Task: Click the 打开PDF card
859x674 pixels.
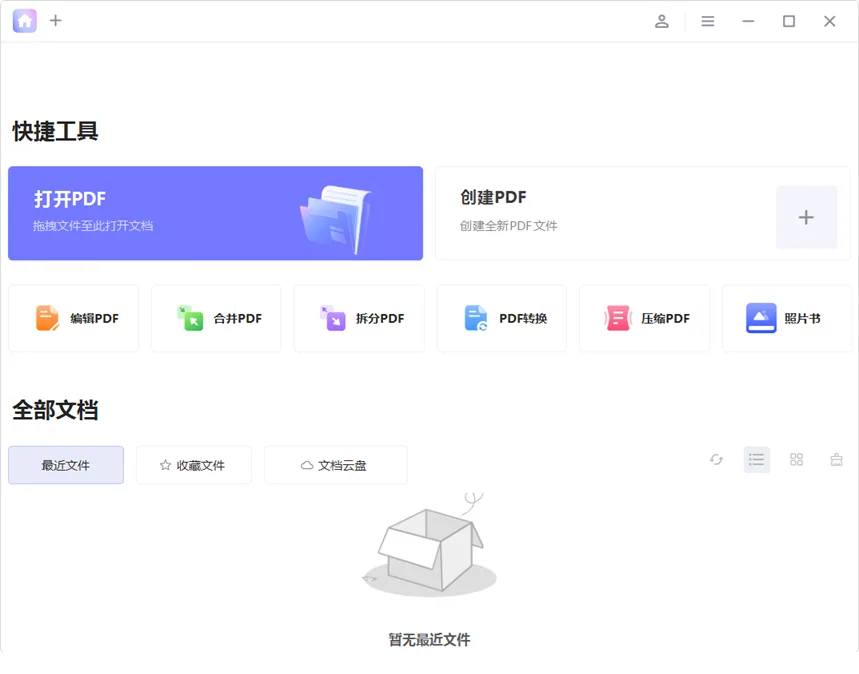Action: coord(215,213)
